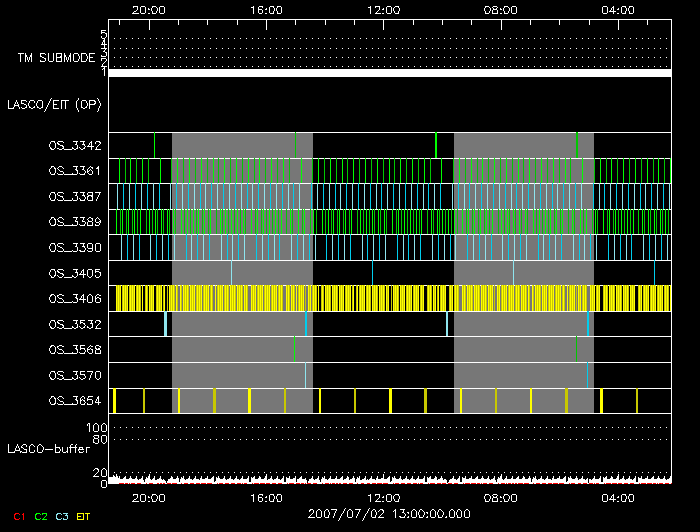Click the red C1 legend label
Image resolution: width=700 pixels, height=532 pixels.
tap(16, 516)
